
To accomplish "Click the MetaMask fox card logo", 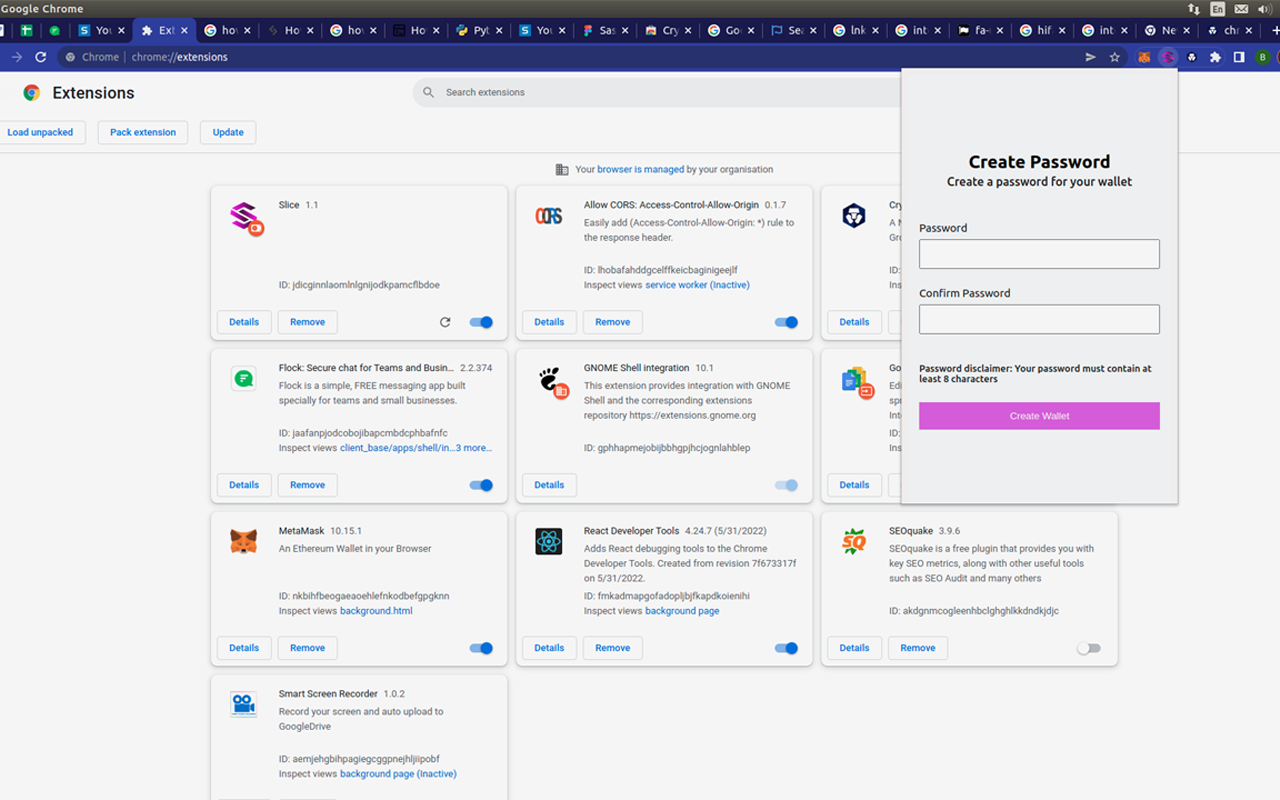I will 244,542.
